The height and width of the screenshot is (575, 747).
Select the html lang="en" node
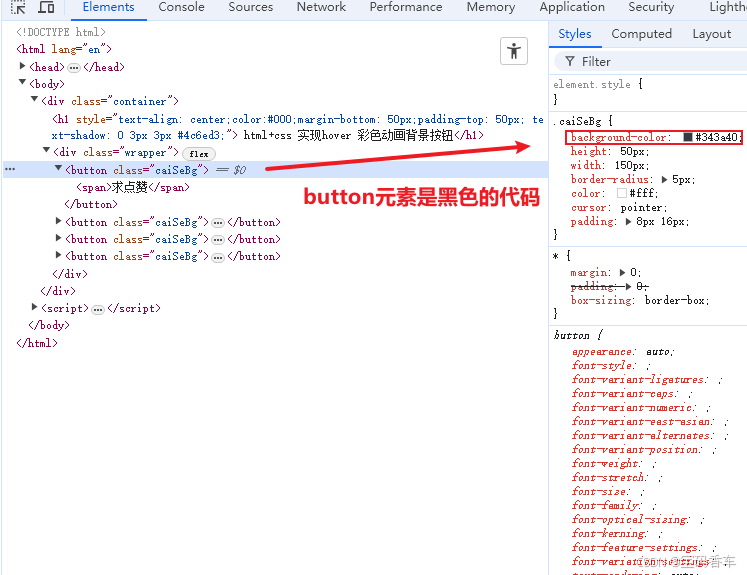(64, 49)
